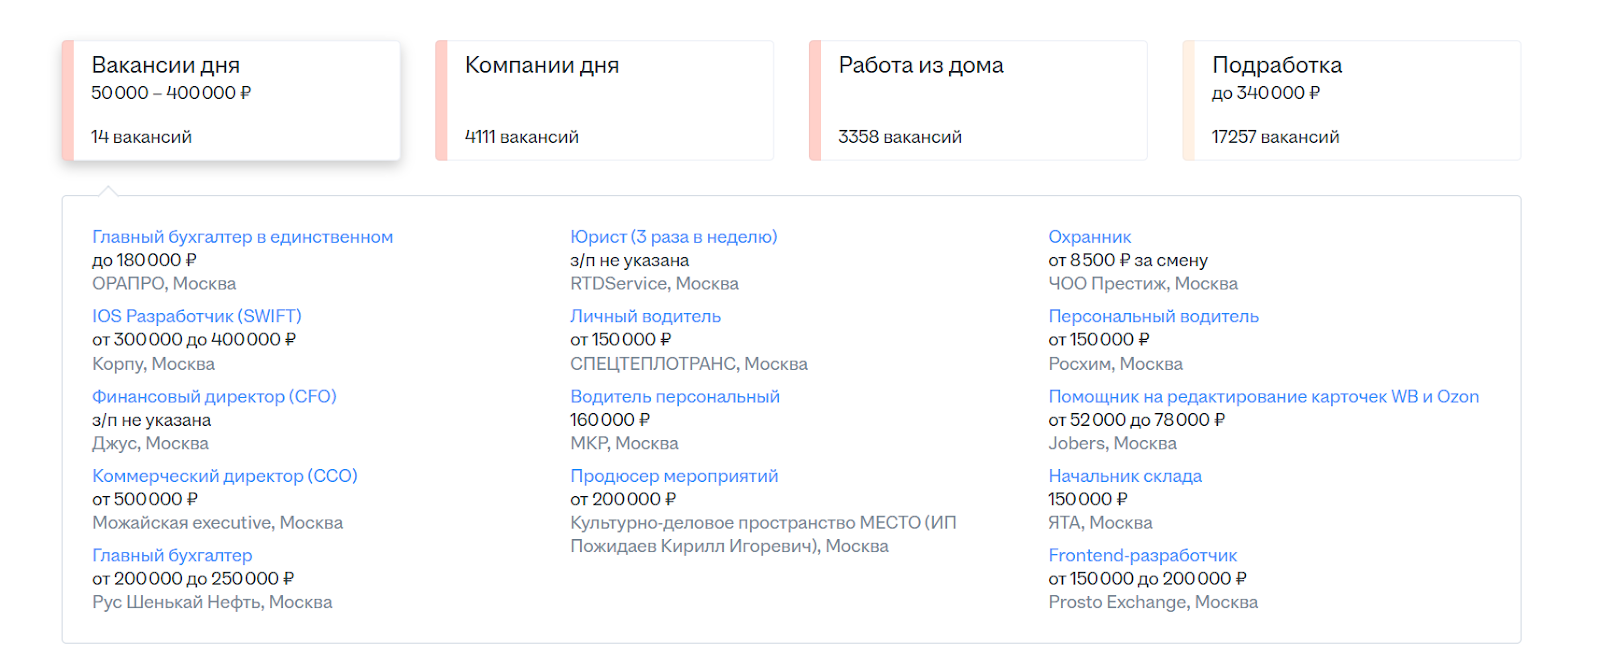
Task: Switch to the Компании дня tab
Action: (541, 66)
